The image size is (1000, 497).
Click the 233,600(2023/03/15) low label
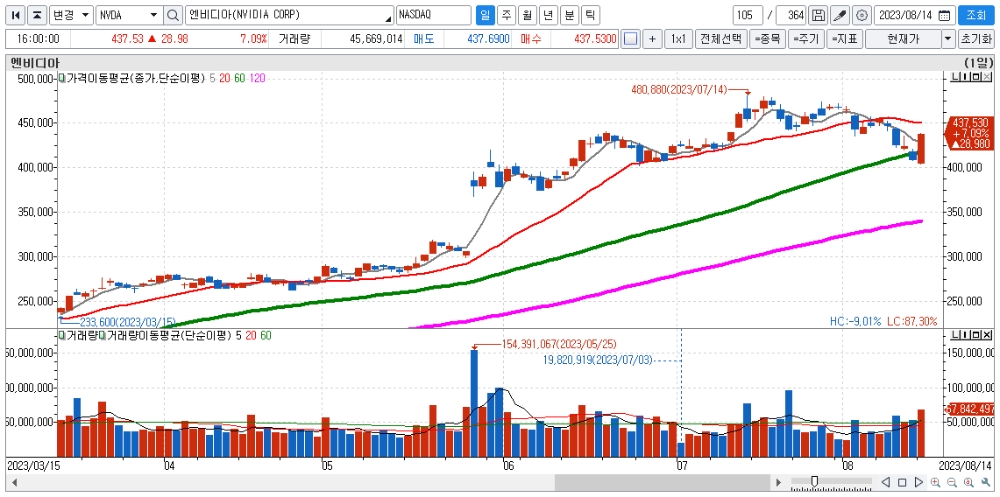click(x=126, y=323)
